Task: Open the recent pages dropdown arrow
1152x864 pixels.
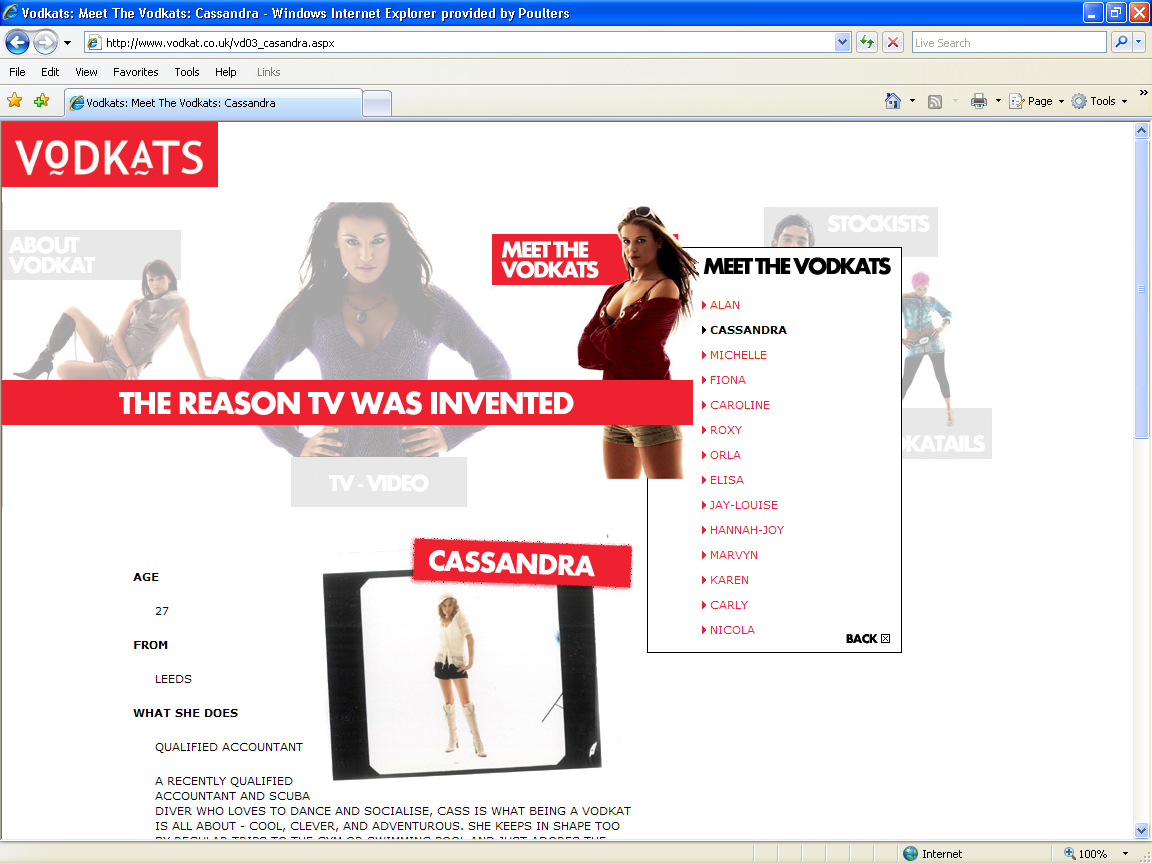Action: point(68,43)
